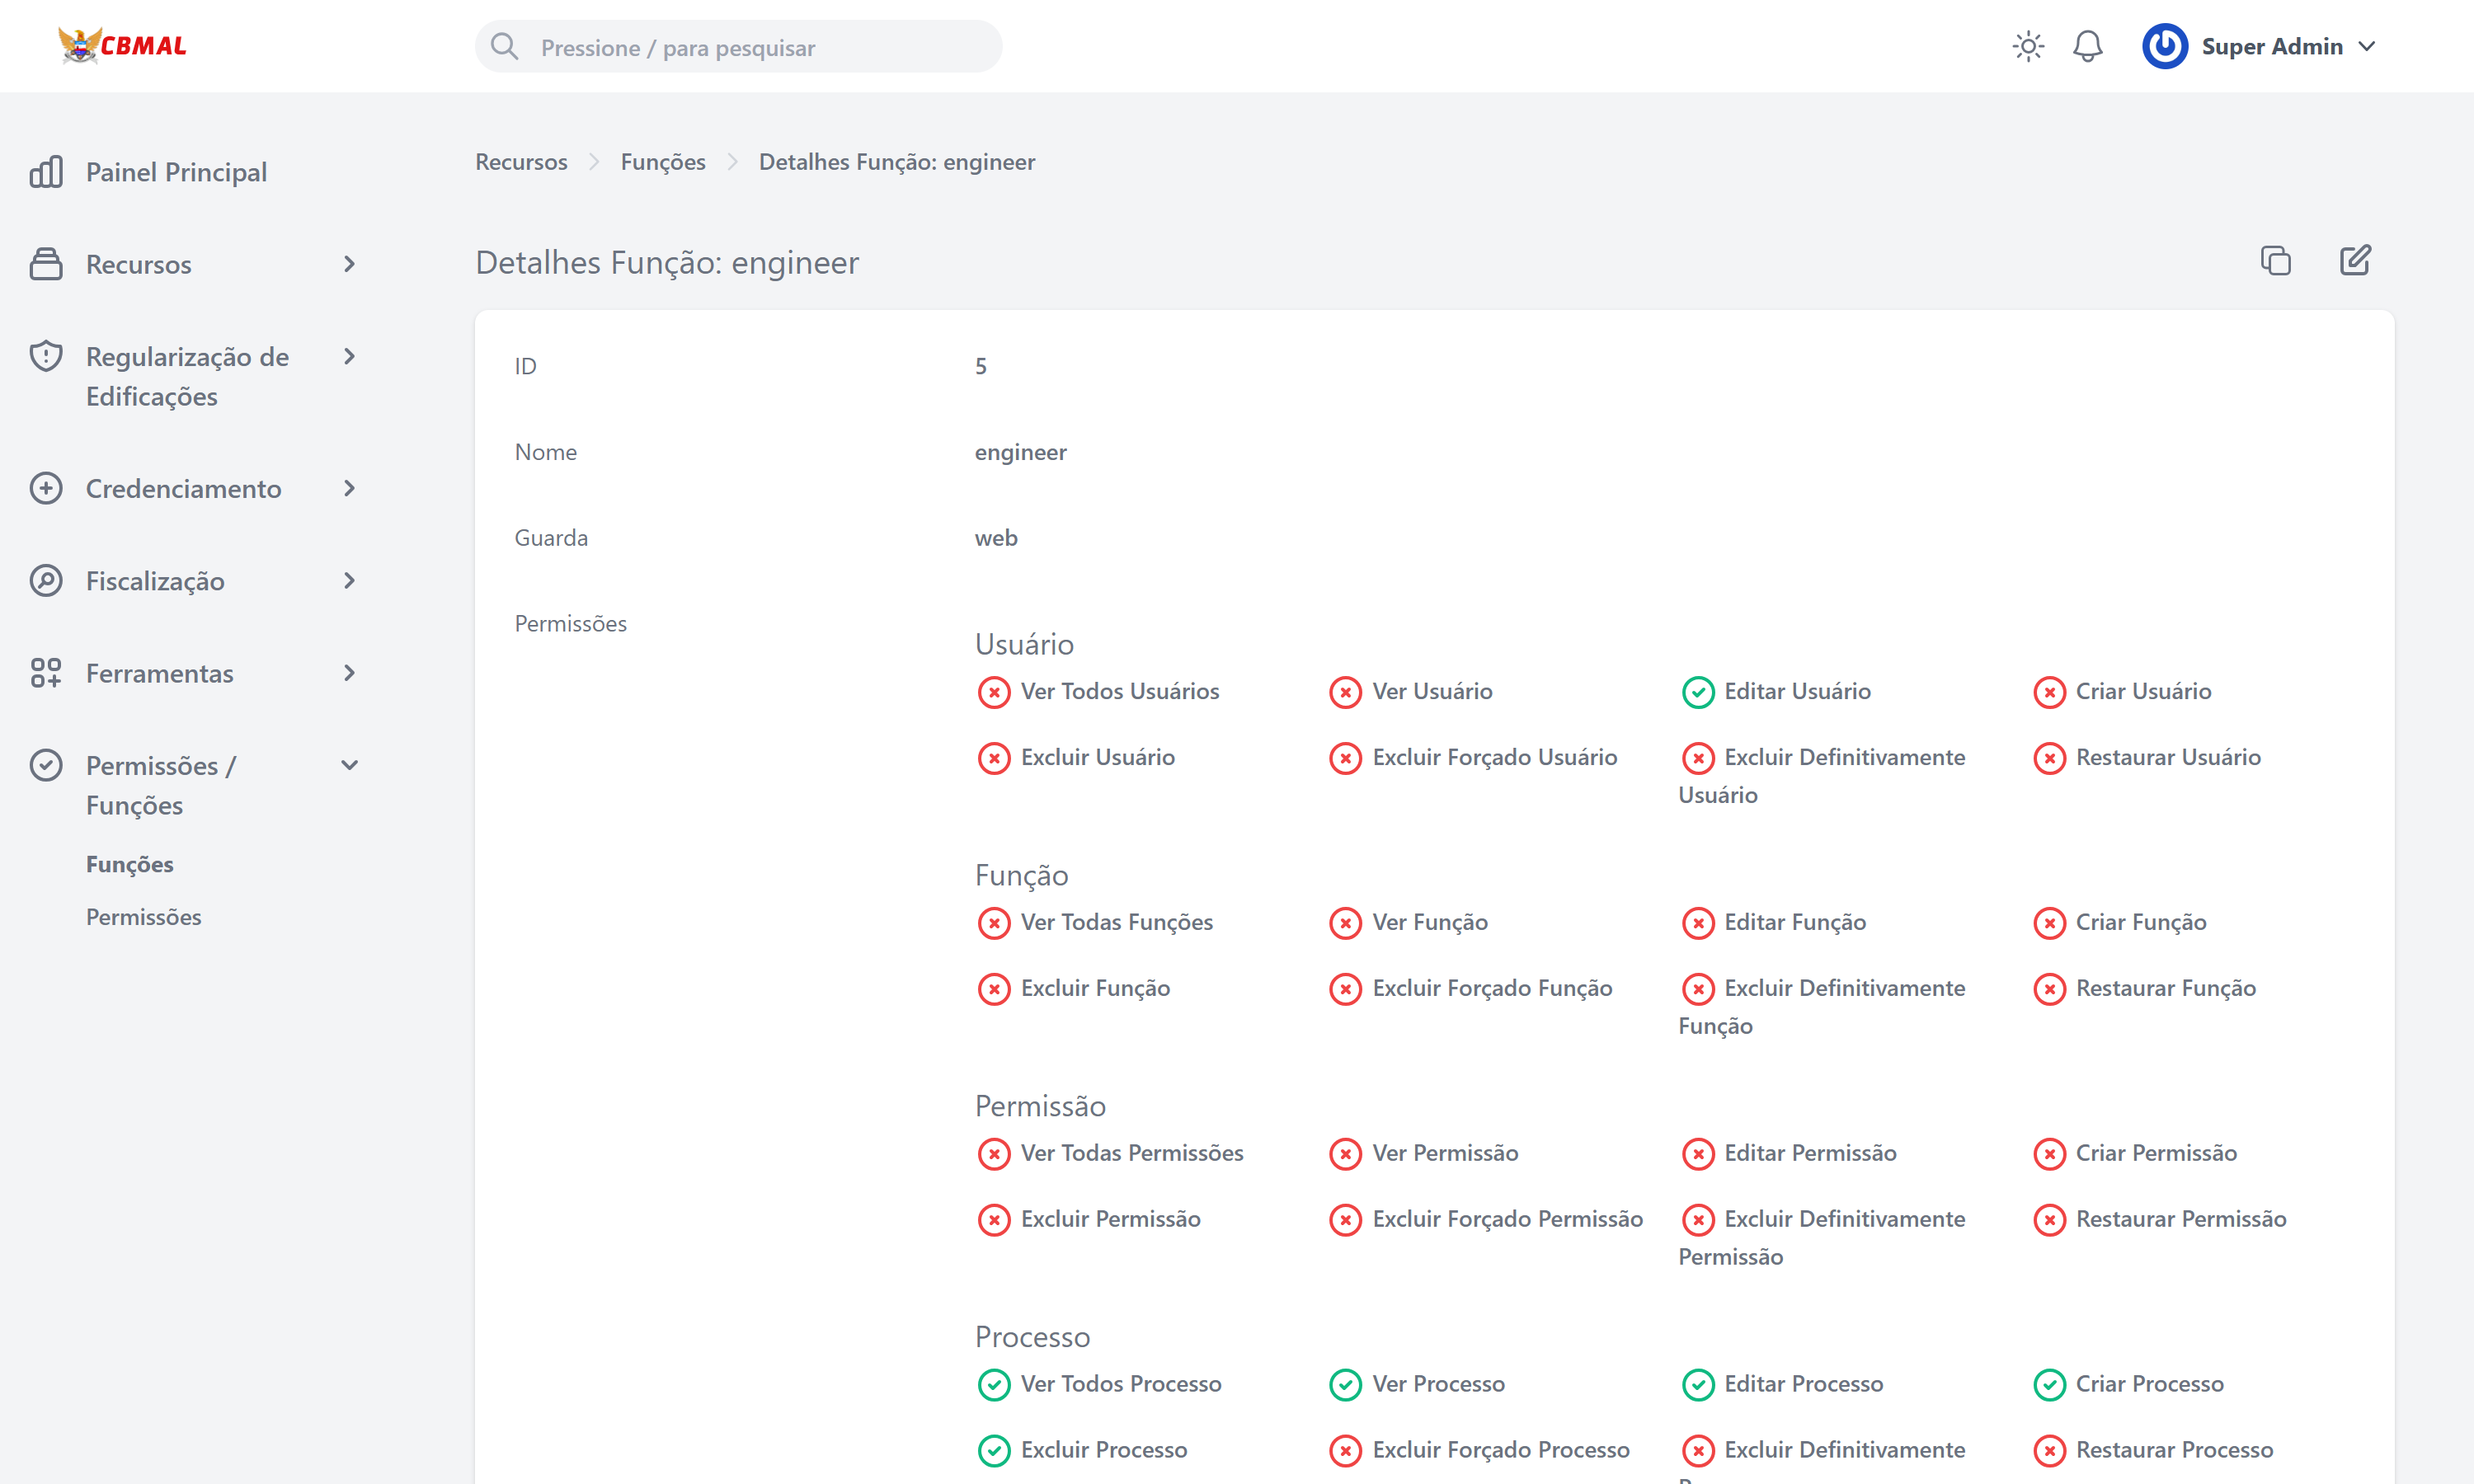Select Permissões submenu item
The width and height of the screenshot is (2474, 1484).
point(143,917)
